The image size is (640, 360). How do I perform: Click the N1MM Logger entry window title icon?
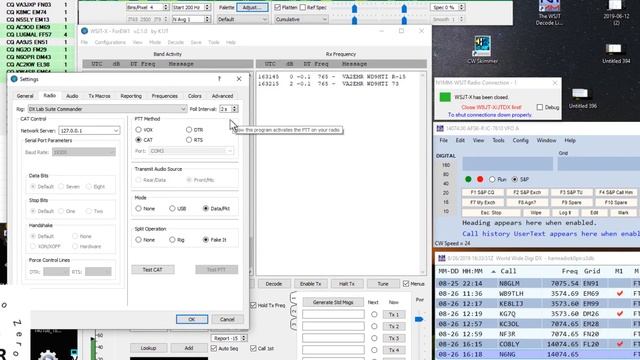coord(440,128)
